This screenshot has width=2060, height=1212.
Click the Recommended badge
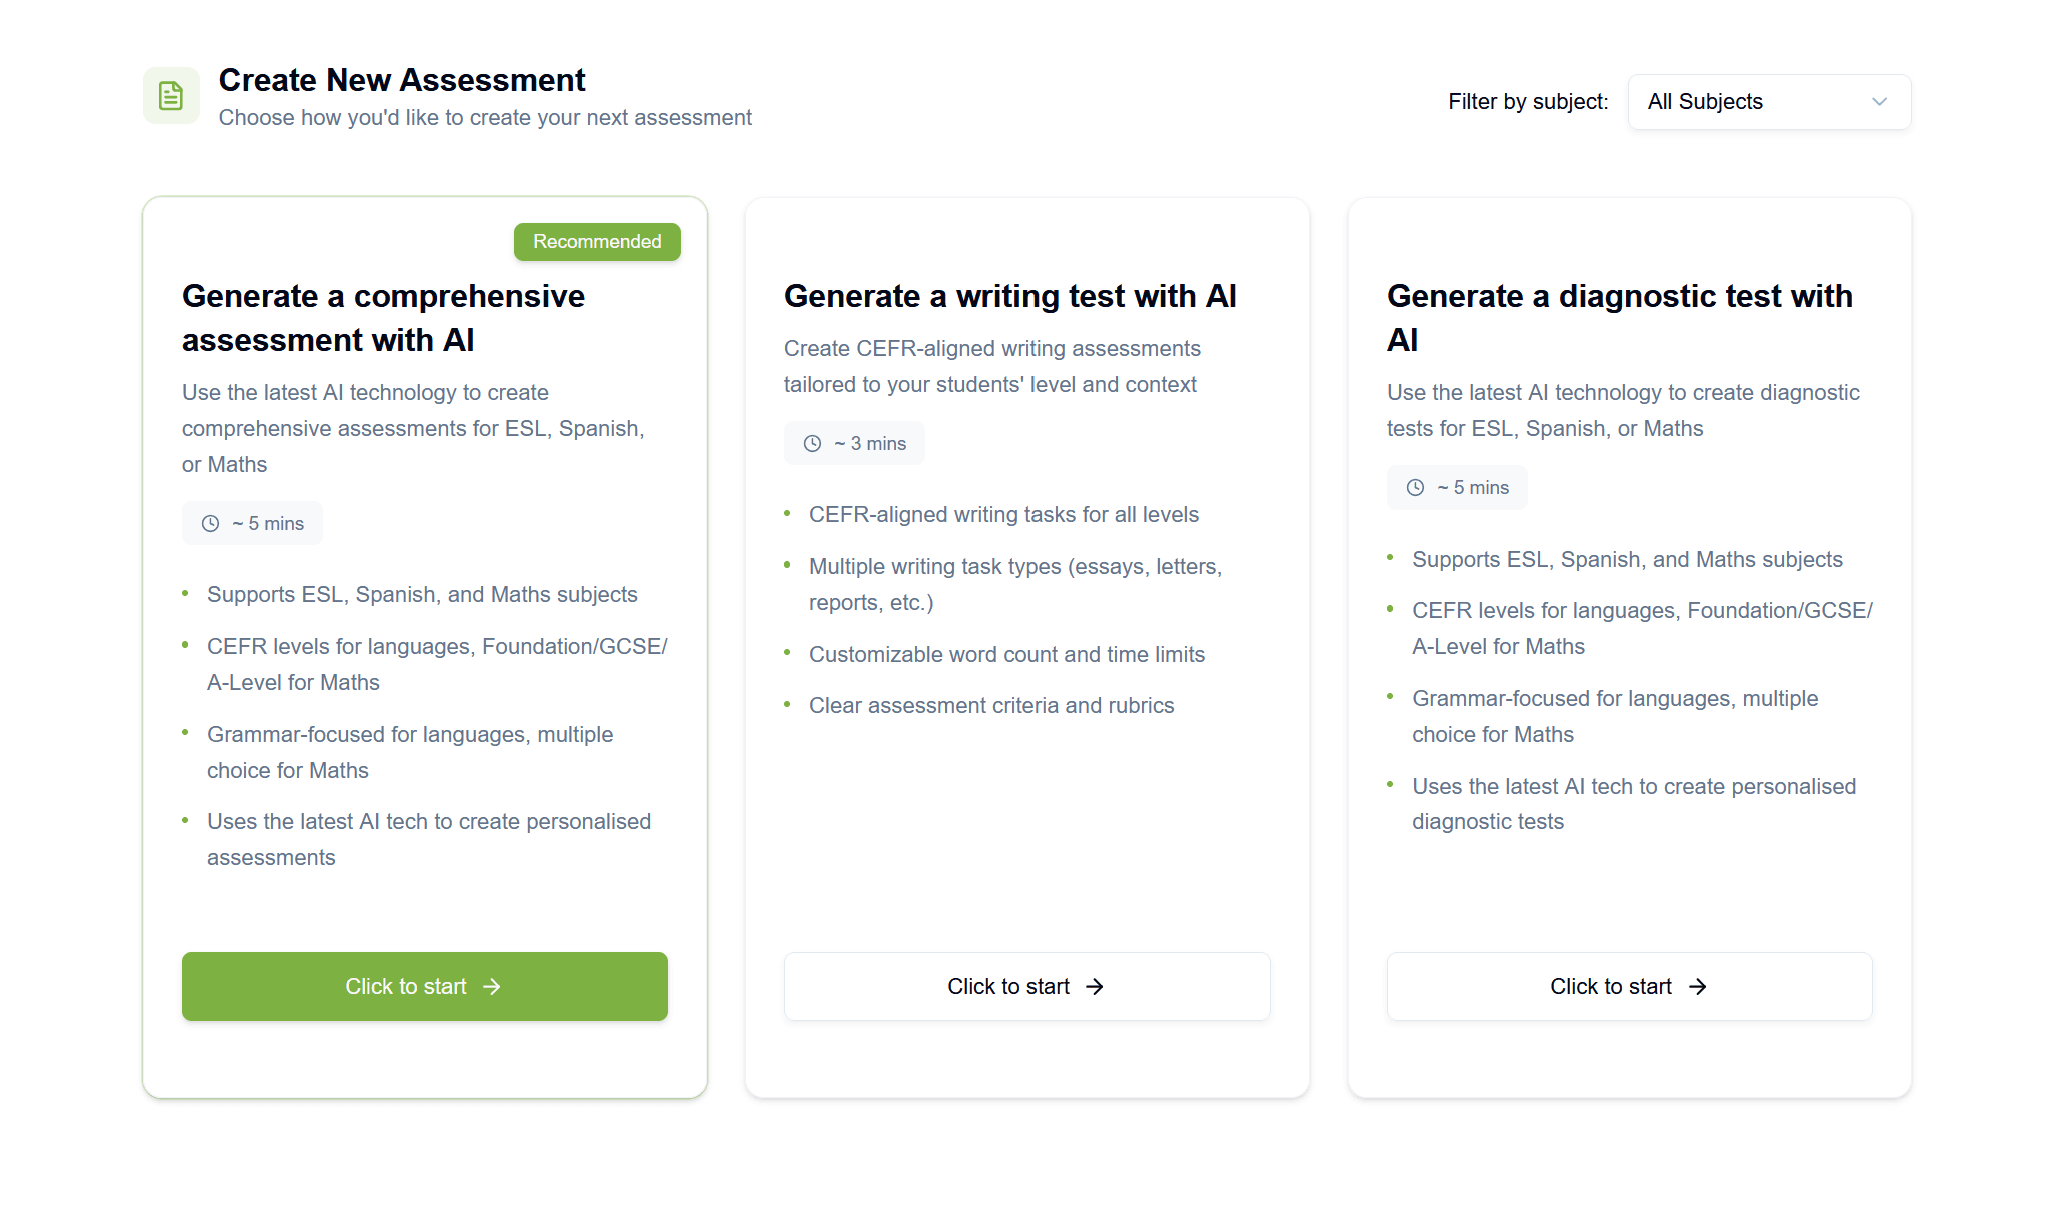coord(596,241)
